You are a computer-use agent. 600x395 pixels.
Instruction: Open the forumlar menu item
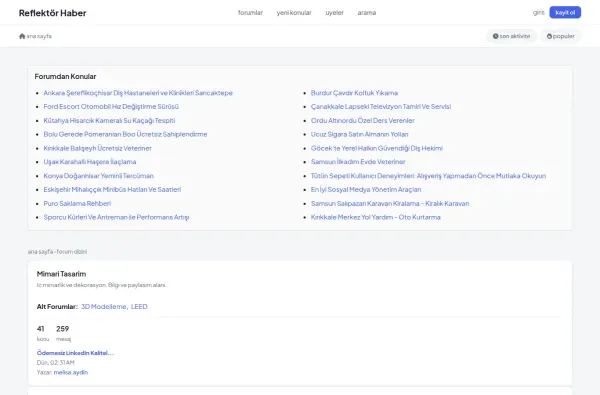point(250,13)
